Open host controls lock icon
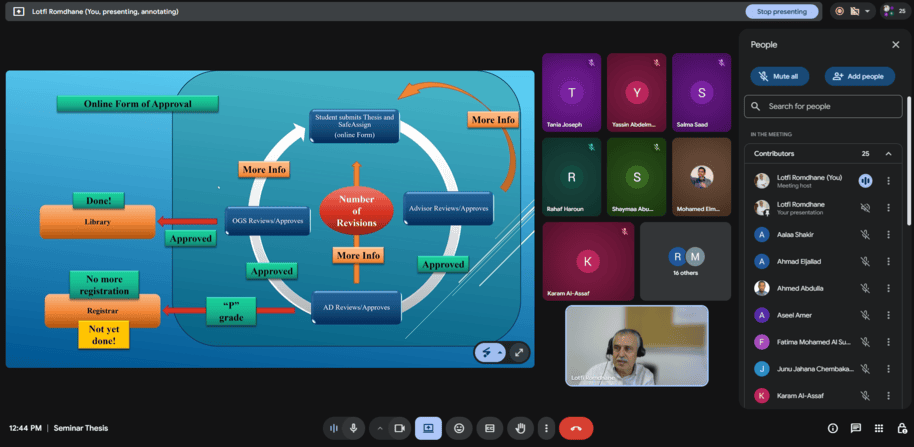Viewport: 914px width, 447px height. 902,428
